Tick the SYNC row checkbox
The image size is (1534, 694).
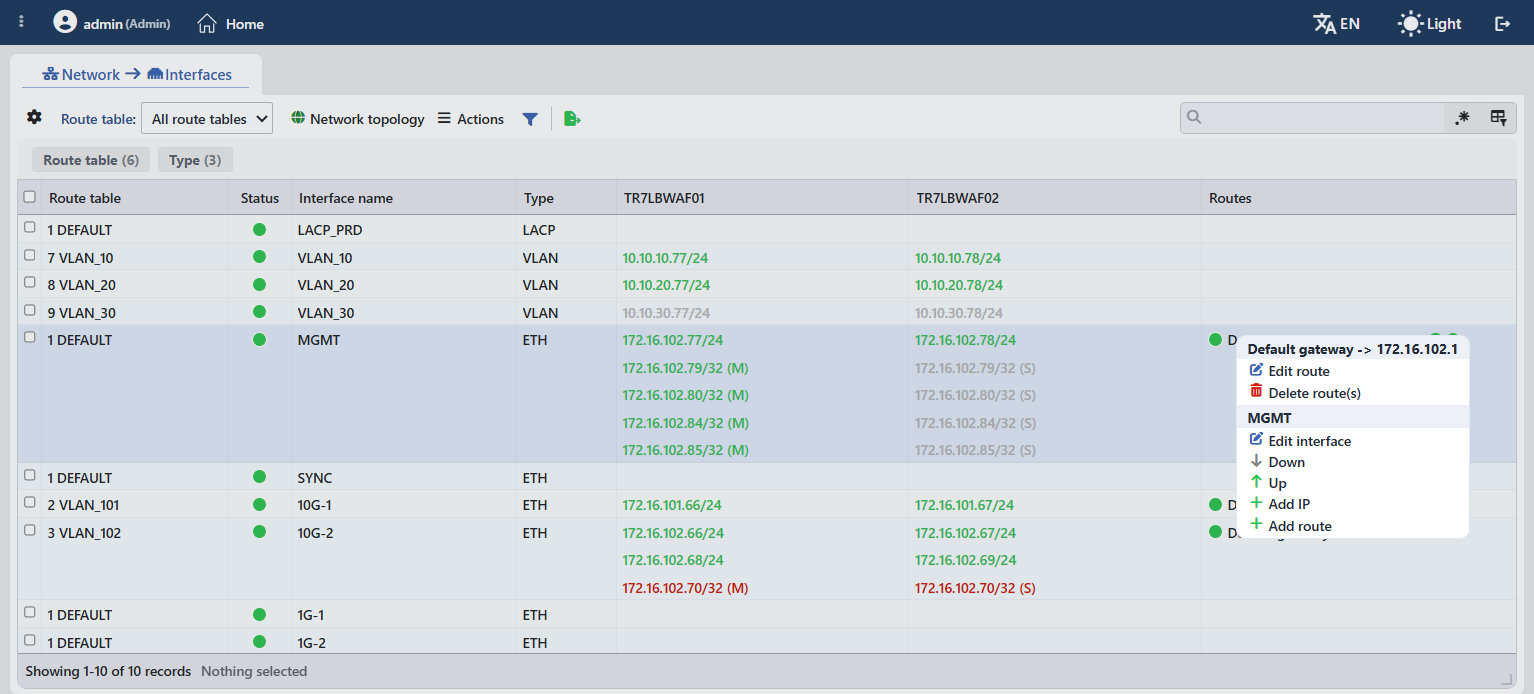point(30,476)
